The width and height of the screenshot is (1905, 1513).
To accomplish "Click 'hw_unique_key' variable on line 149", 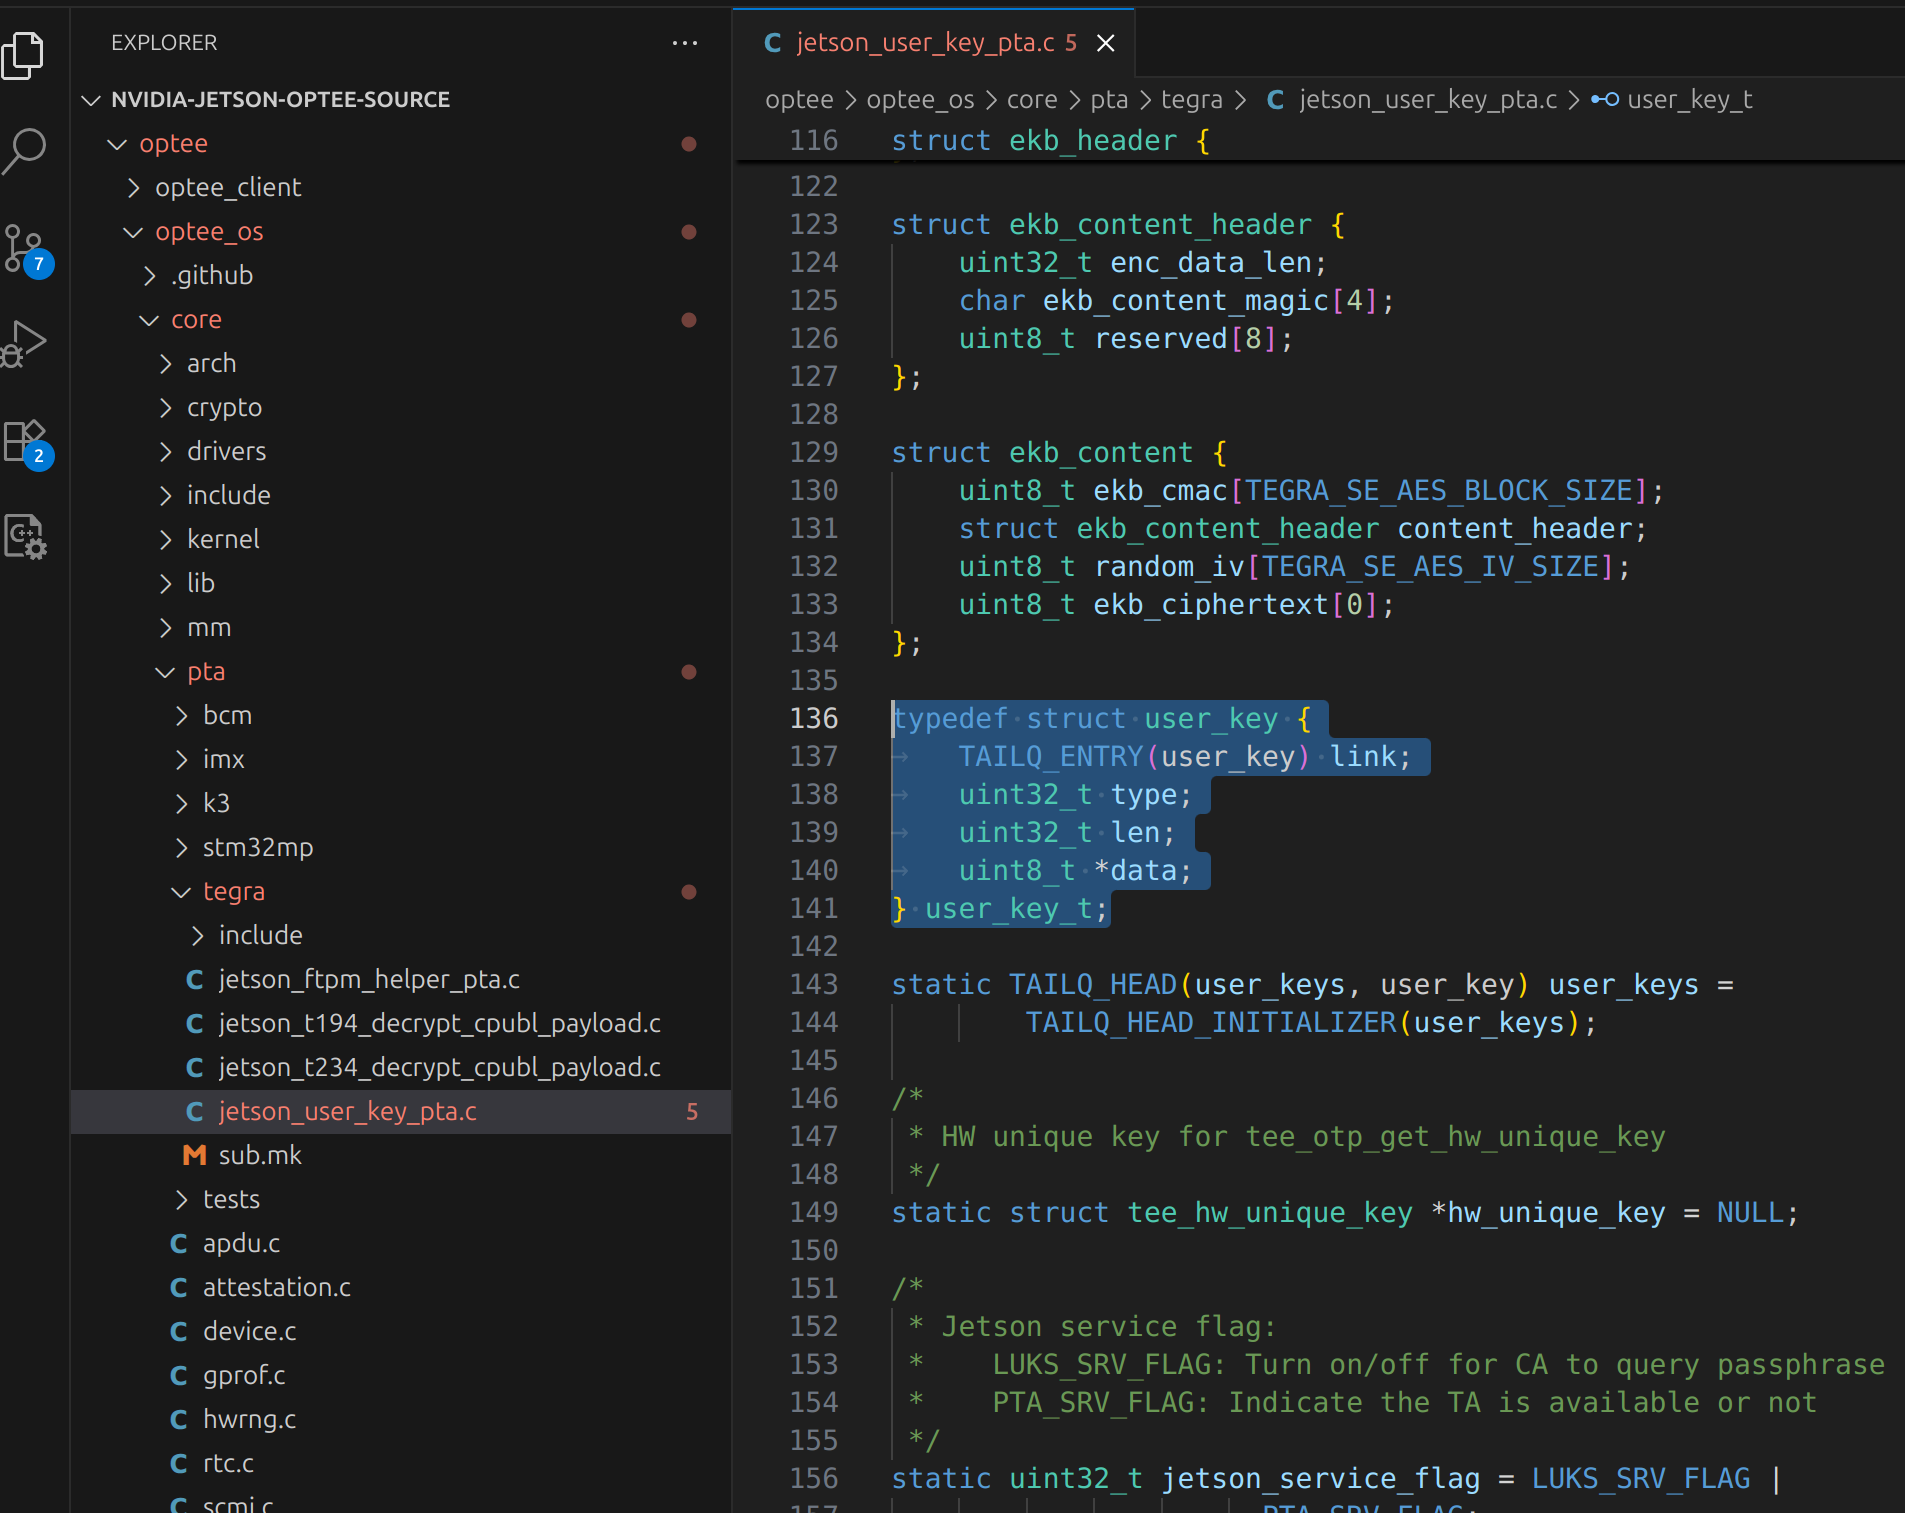I will click(1557, 1213).
